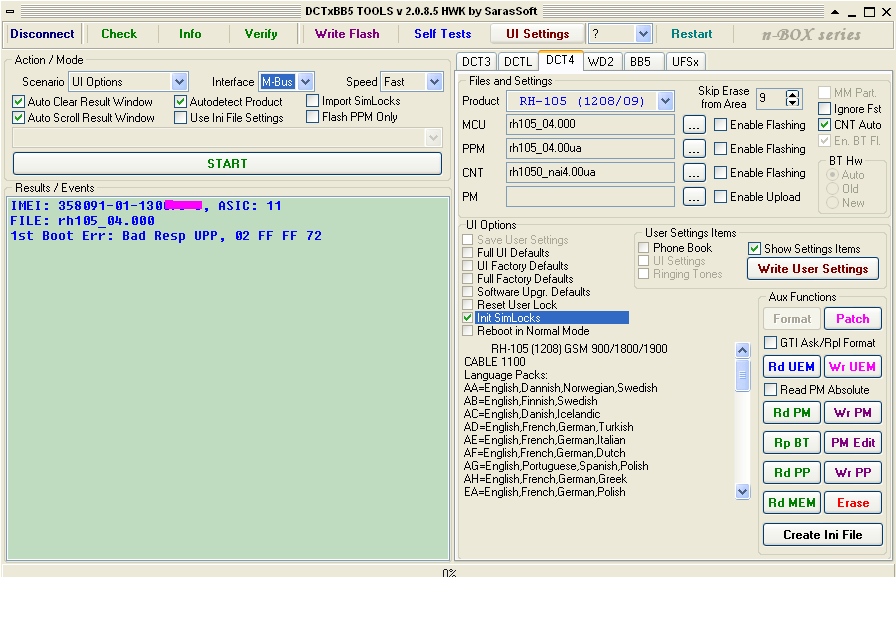896x633 pixels.
Task: Check Reset User Lock option
Action: point(468,305)
